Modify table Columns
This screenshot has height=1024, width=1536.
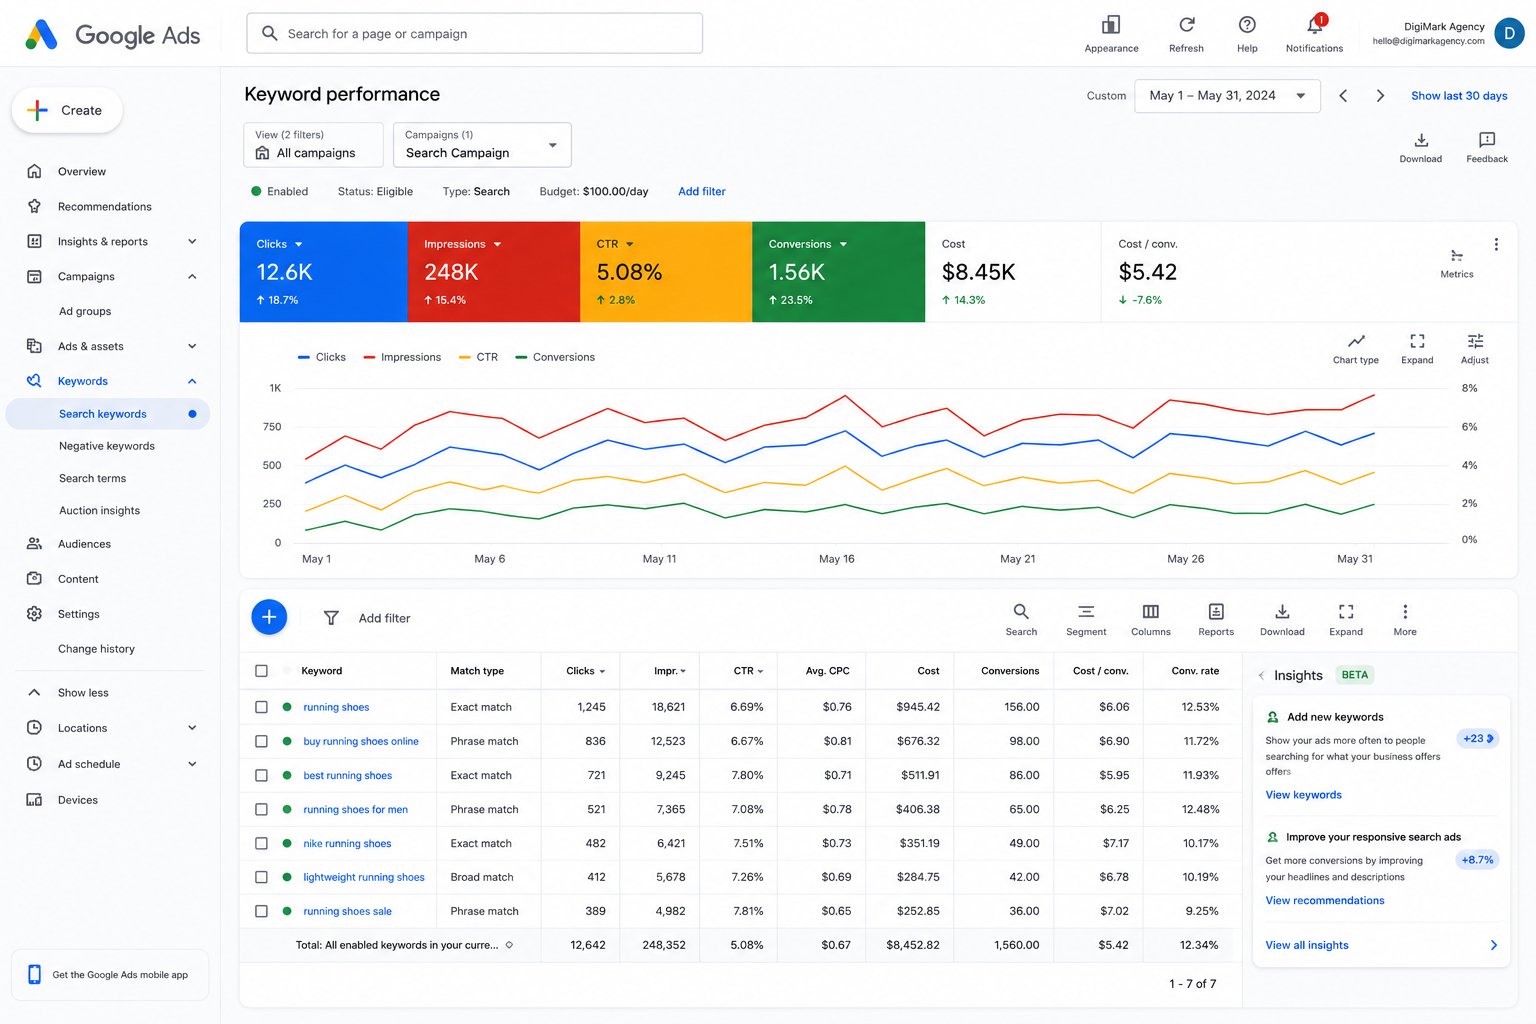click(1151, 611)
